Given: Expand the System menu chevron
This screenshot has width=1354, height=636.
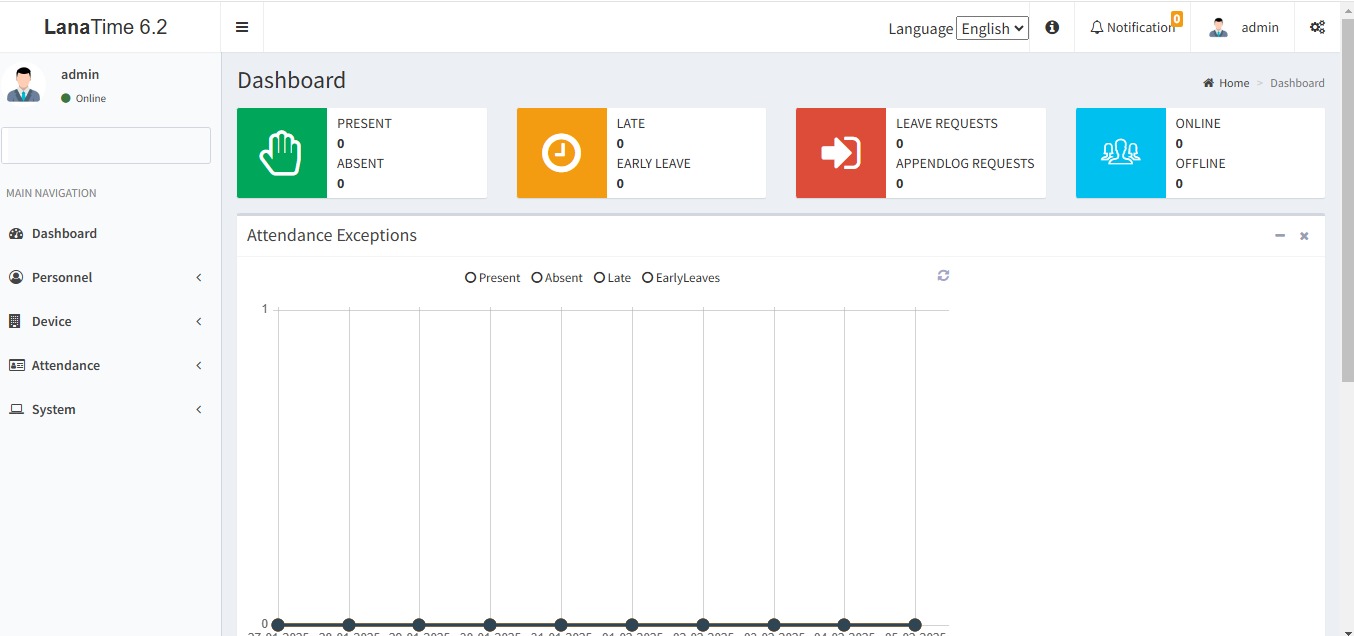Looking at the screenshot, I should 199,409.
